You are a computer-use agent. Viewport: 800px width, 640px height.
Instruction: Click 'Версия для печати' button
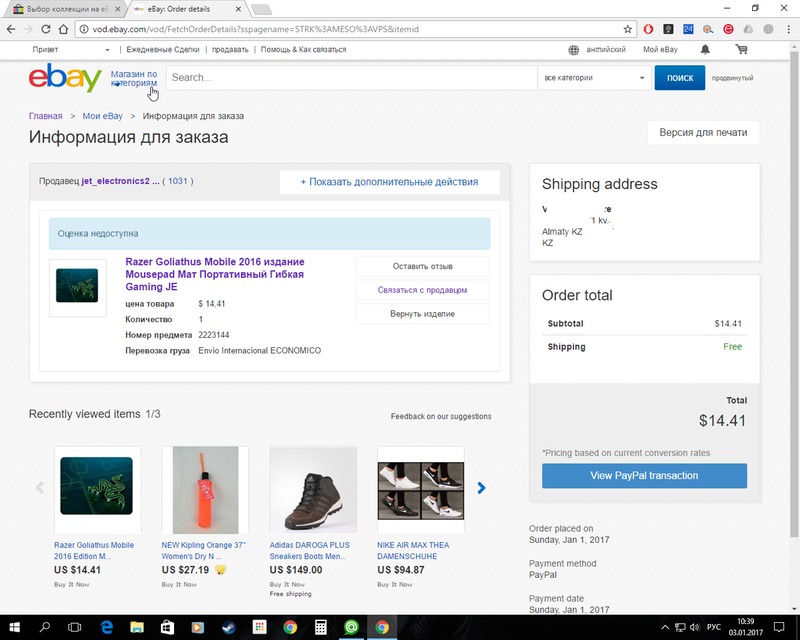click(703, 133)
